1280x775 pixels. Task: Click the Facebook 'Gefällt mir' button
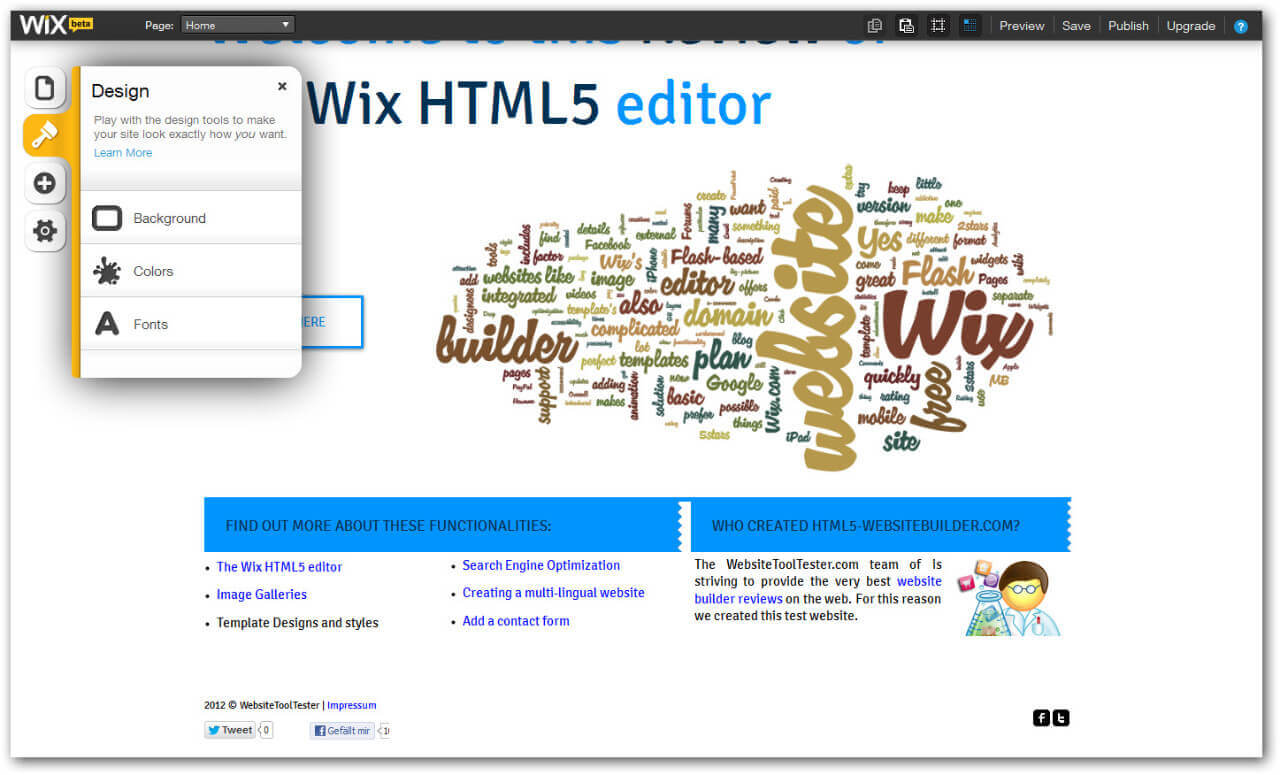tap(342, 731)
